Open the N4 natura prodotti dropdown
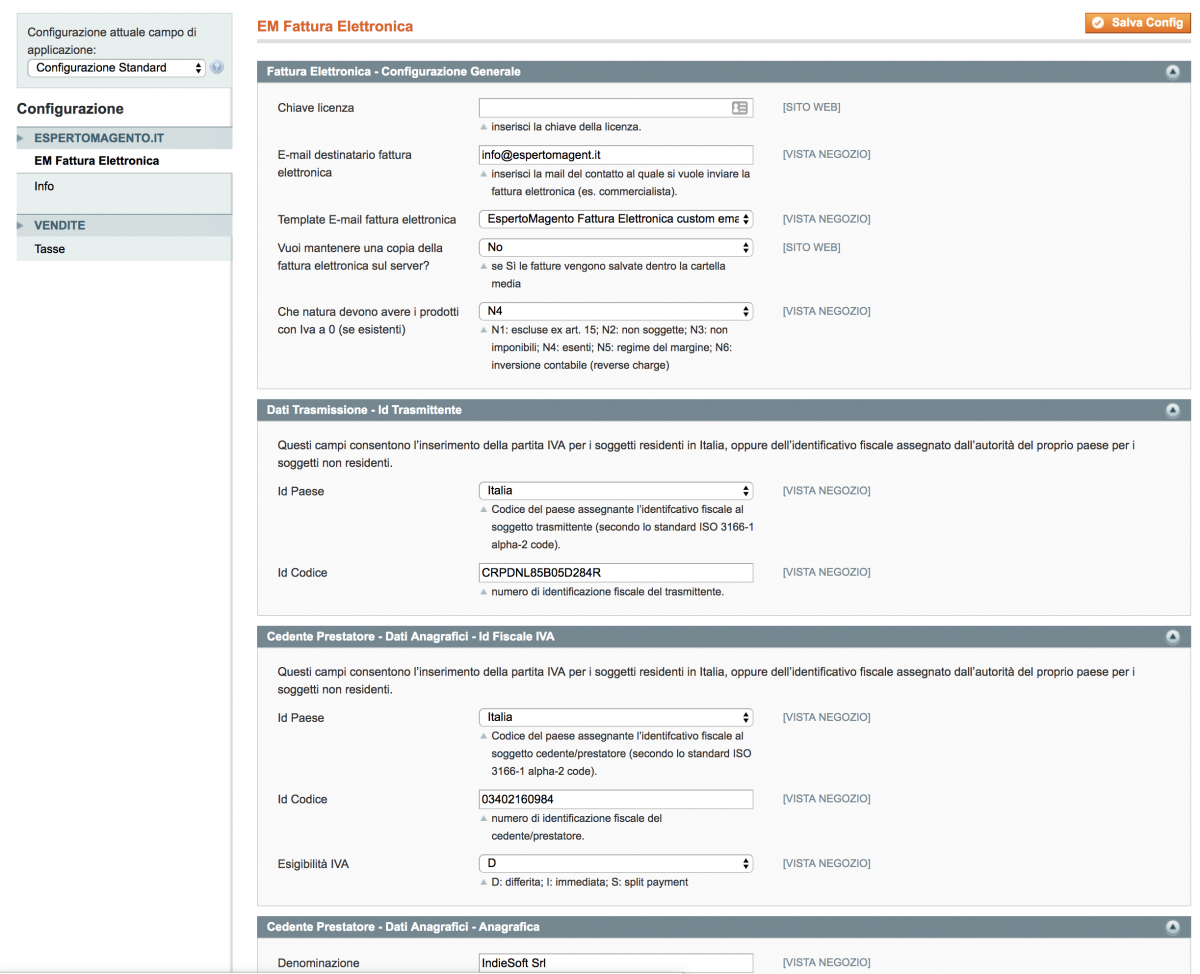Viewport: 1200px width, 974px height. 615,311
